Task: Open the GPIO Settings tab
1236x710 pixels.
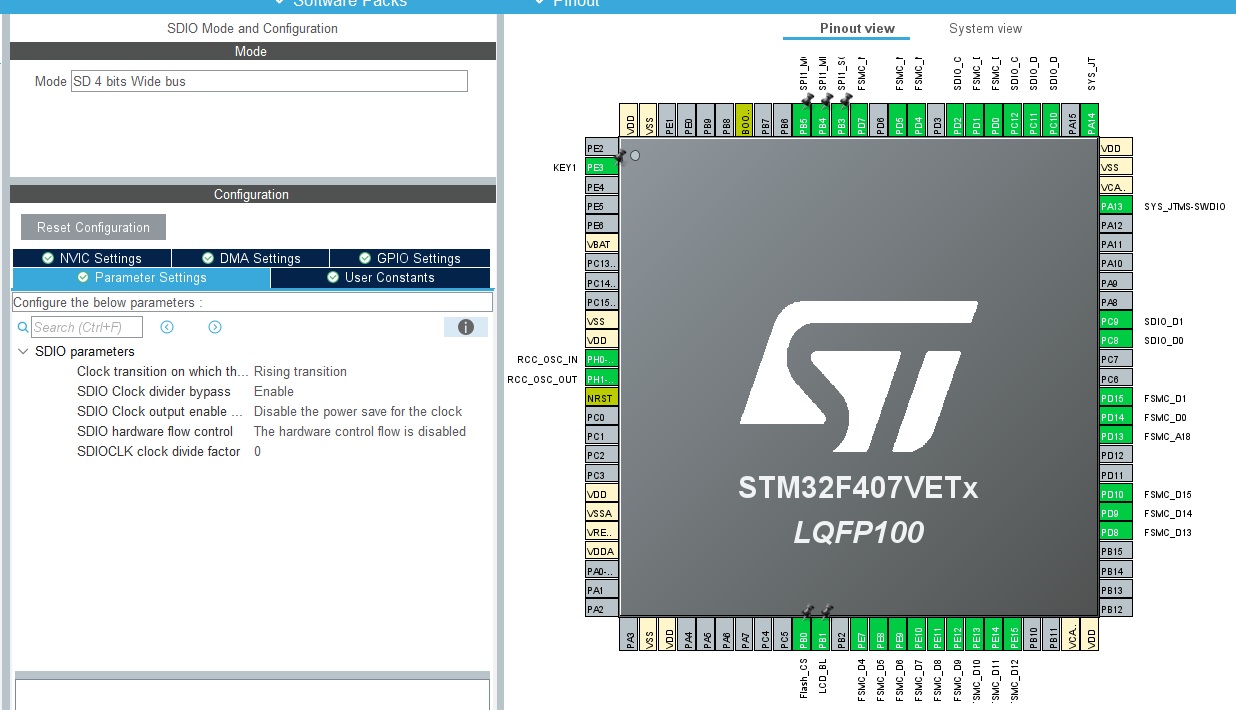Action: click(x=409, y=257)
